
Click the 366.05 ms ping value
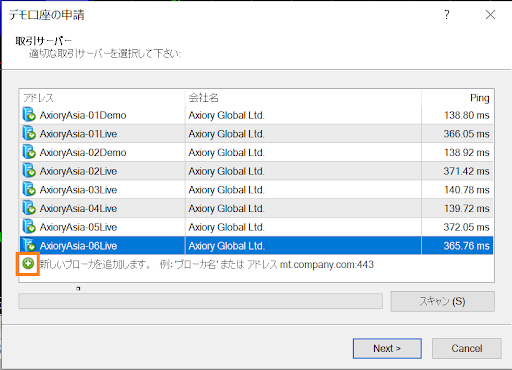click(466, 134)
